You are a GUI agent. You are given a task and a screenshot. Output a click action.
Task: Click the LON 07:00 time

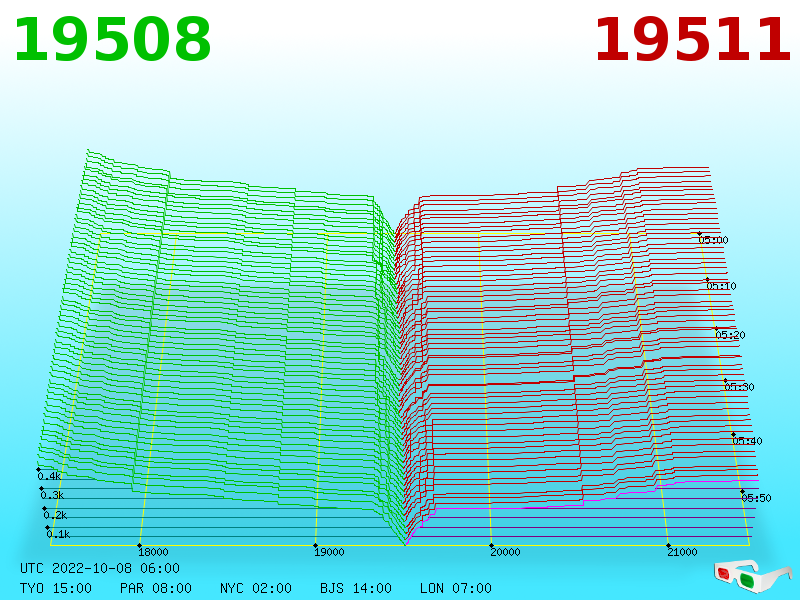456,588
